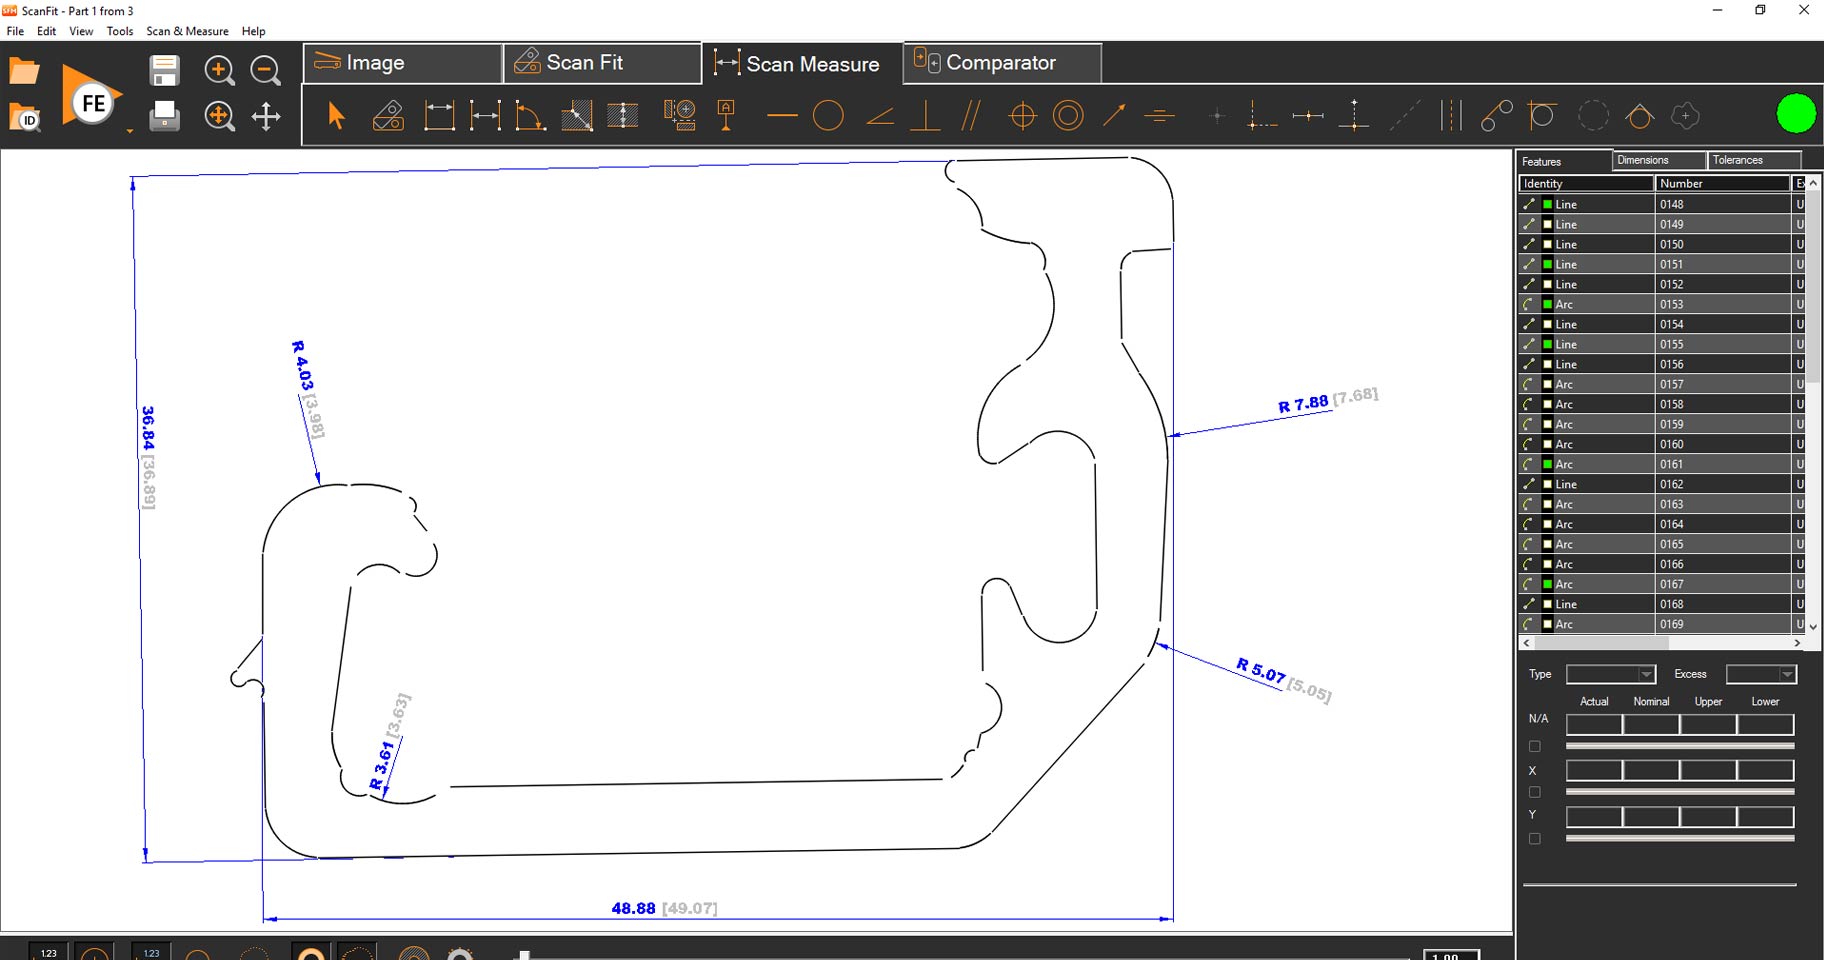The width and height of the screenshot is (1824, 960).
Task: Click the green status indicator circle
Action: point(1796,113)
